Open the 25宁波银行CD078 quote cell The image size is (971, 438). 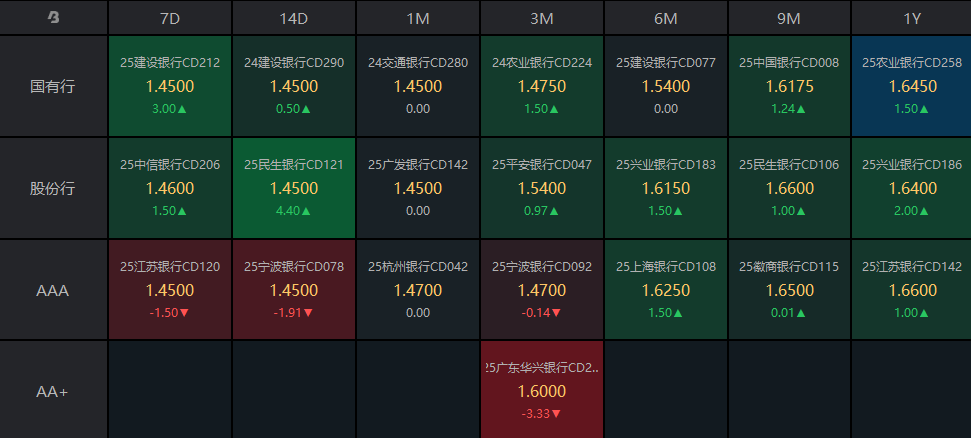point(294,290)
